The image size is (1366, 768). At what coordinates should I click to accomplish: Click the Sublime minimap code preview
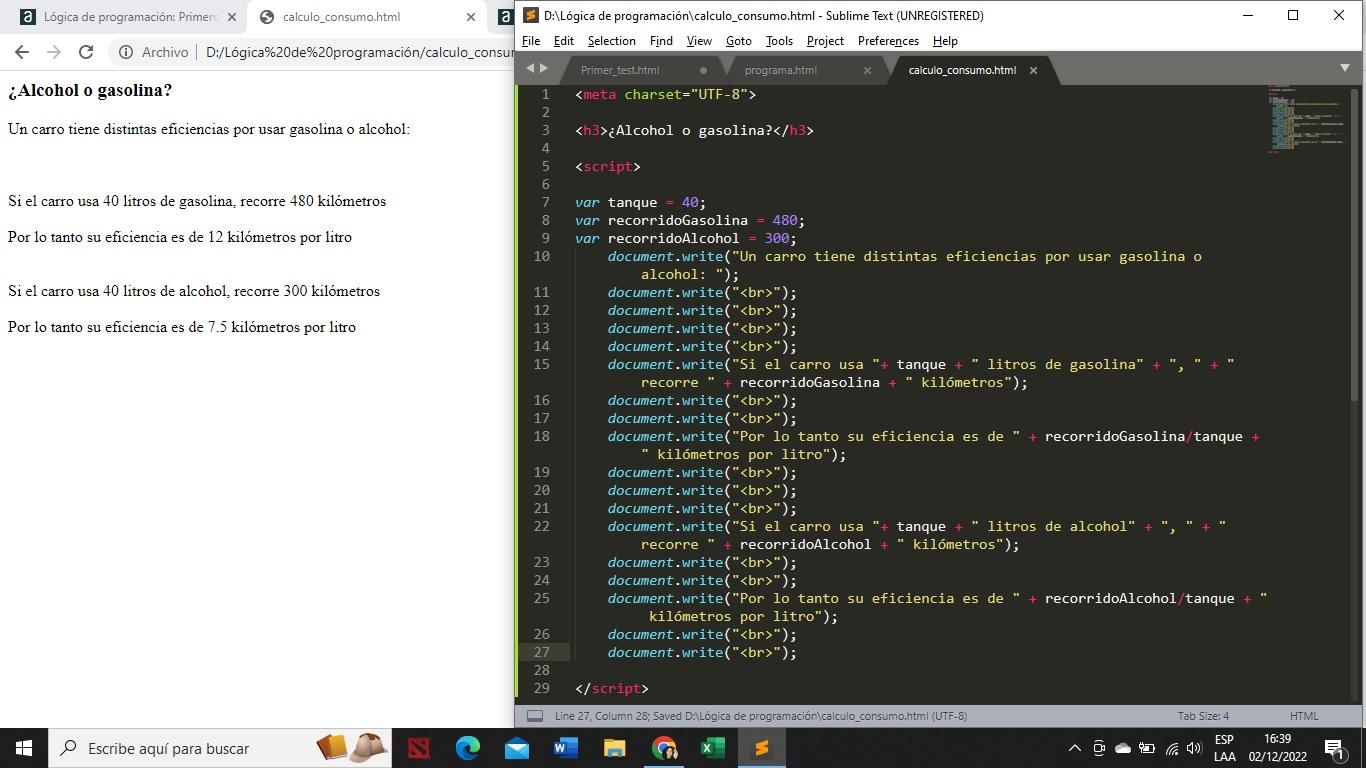click(x=1305, y=119)
